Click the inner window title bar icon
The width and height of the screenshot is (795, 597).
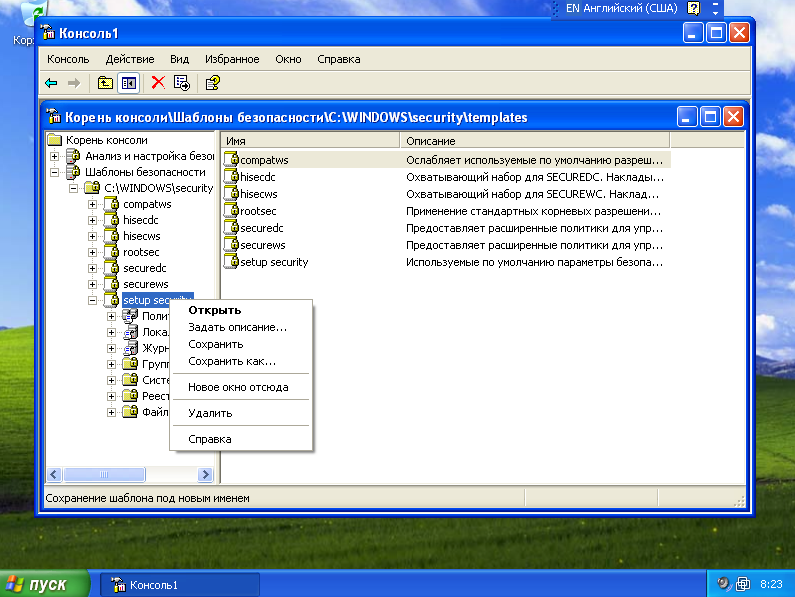(x=54, y=117)
